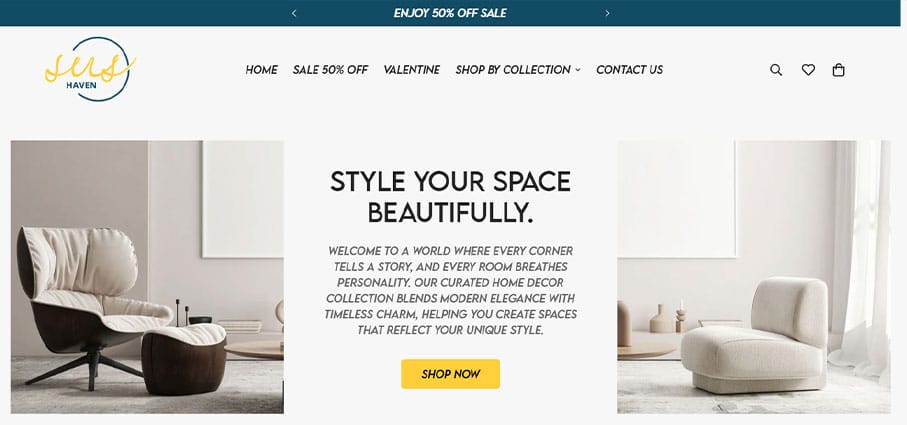Click the brown ottoman footstool in left photo
Image resolution: width=907 pixels, height=425 pixels.
(x=183, y=359)
